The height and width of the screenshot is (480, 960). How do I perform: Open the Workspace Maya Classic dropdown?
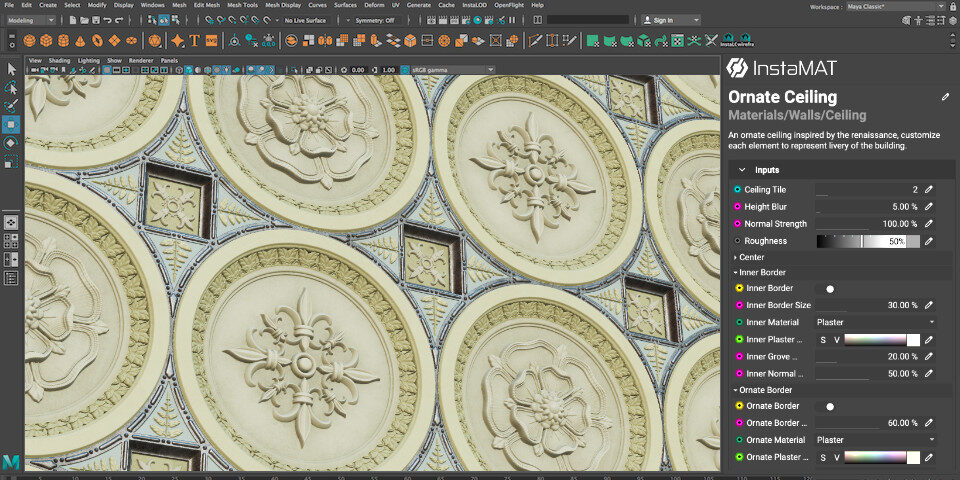pos(896,6)
